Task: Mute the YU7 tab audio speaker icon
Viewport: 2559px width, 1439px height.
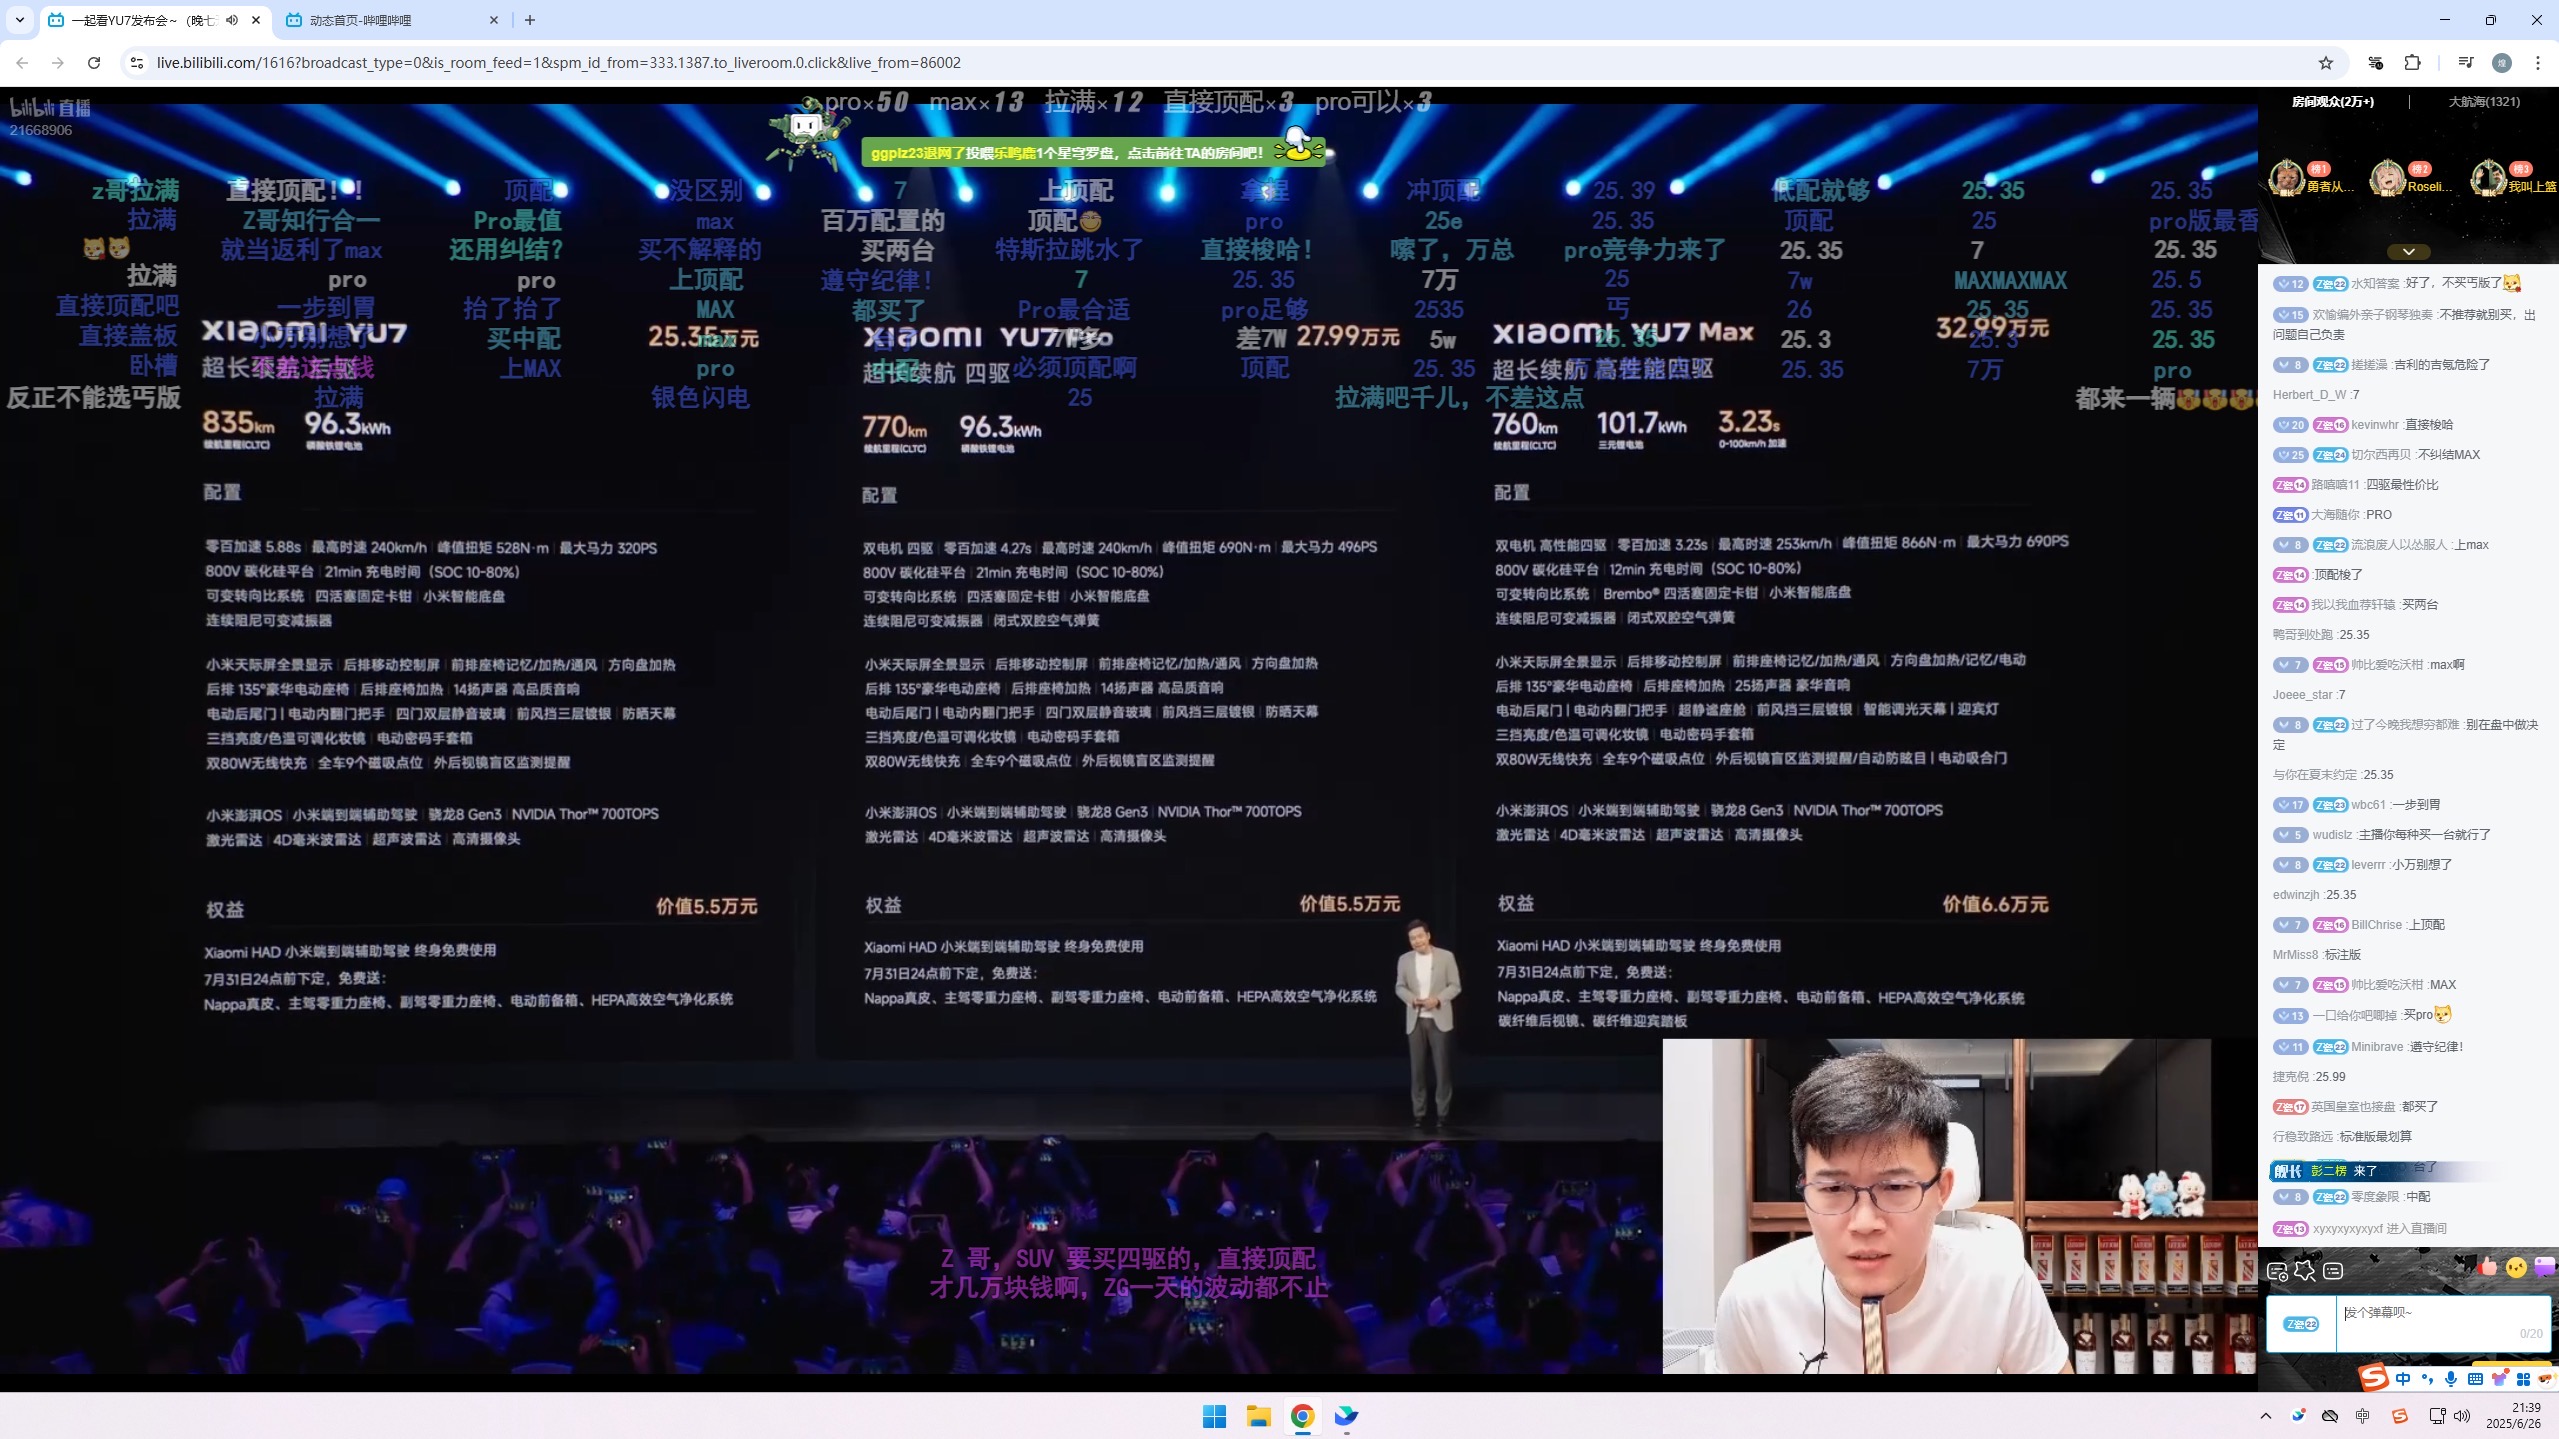Action: [232, 20]
